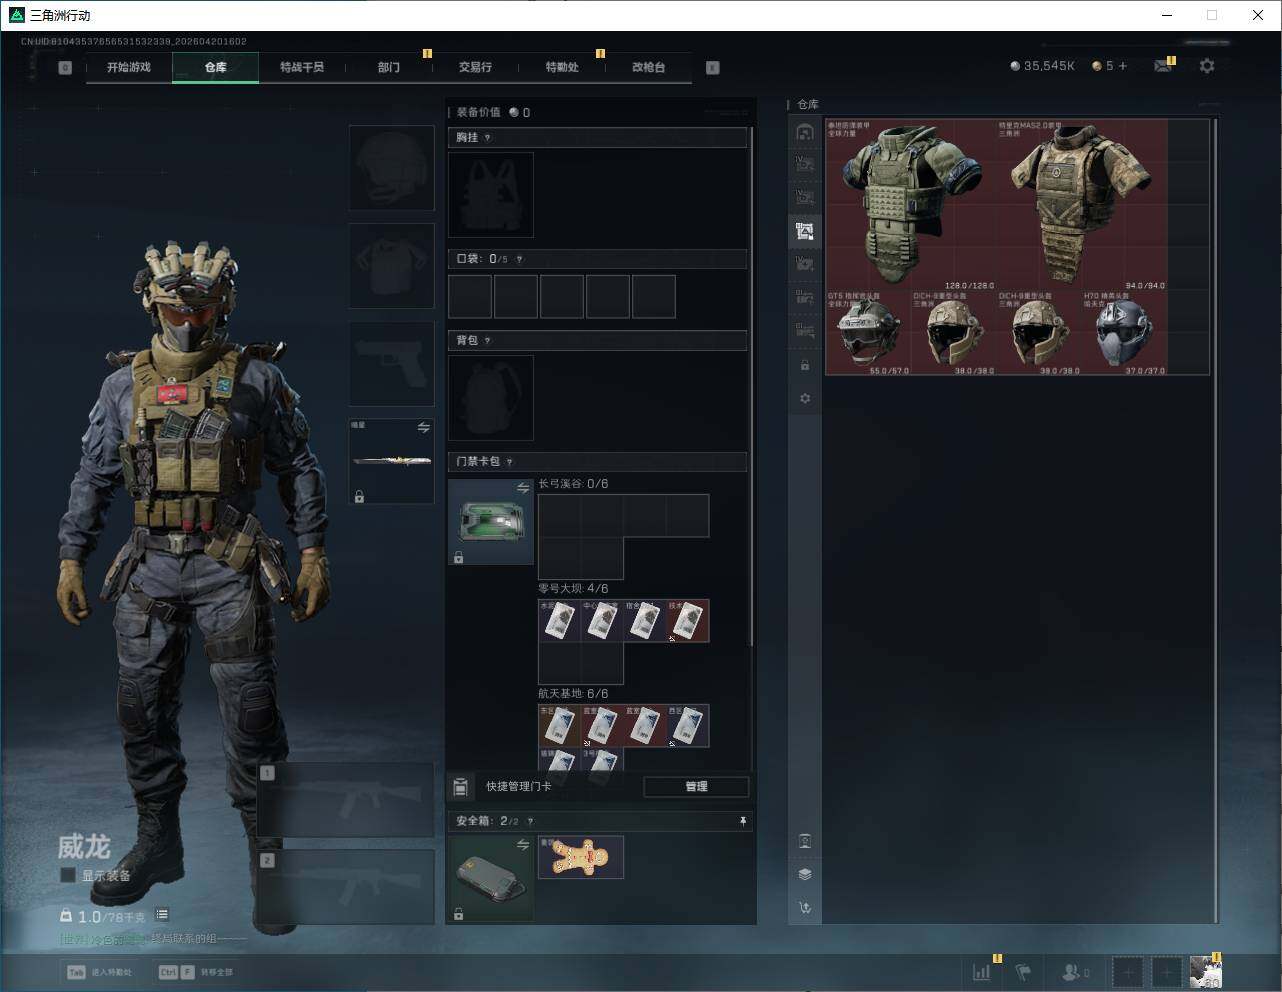The image size is (1282, 992).
Task: Select first keycard under 航天基地
Action: coord(560,725)
